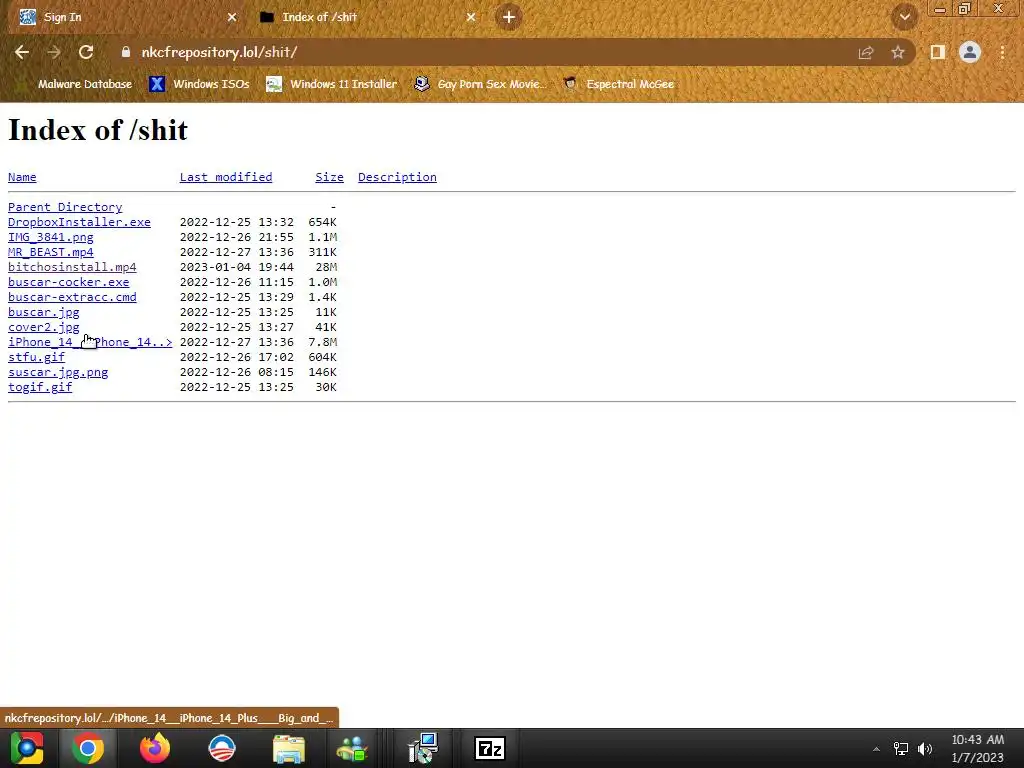
Task: Click the buscar-extracc.cmd link
Action: point(72,297)
